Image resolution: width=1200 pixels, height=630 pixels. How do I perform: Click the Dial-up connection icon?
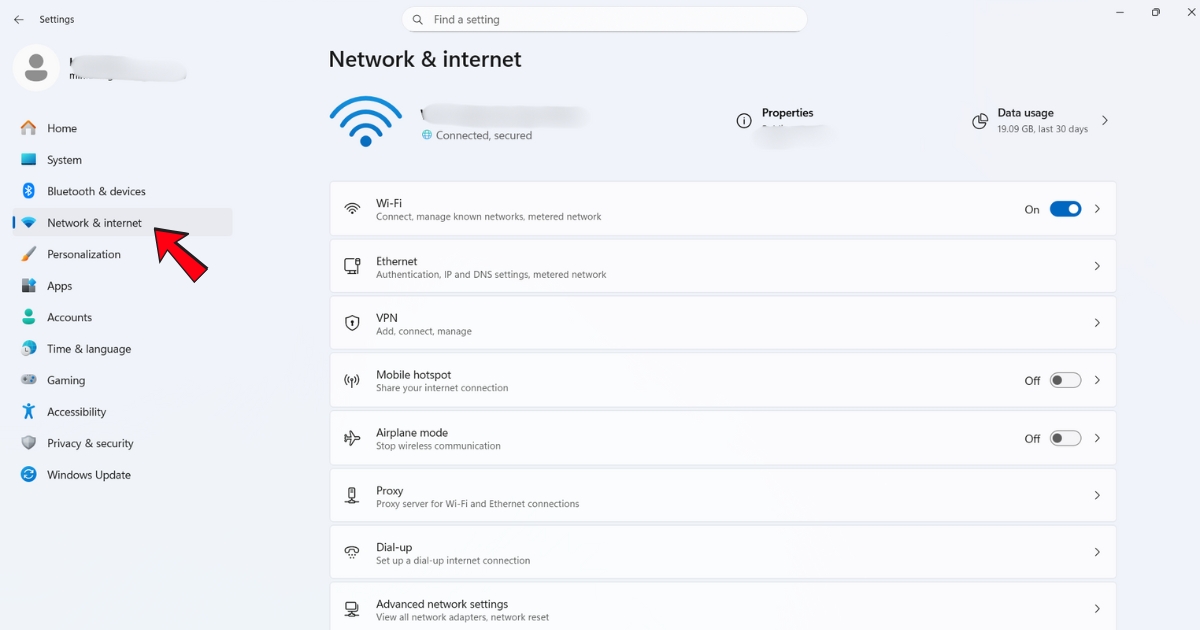coord(352,552)
